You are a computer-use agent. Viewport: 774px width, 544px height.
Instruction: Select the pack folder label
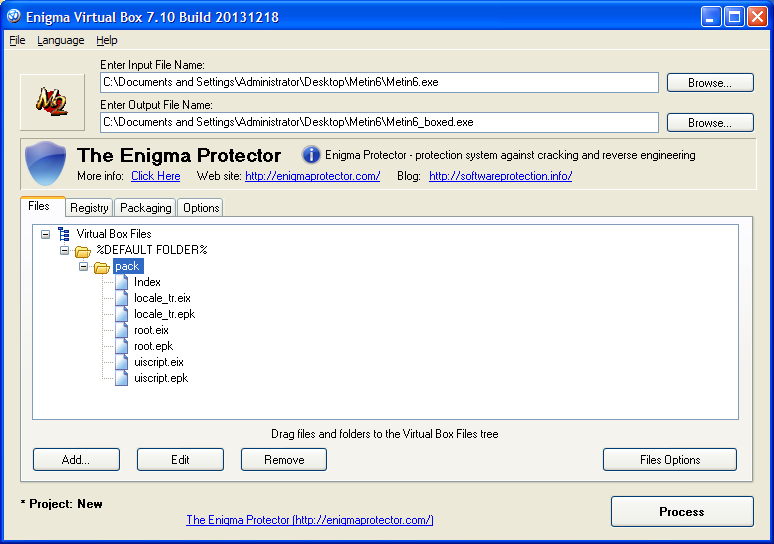[x=128, y=267]
